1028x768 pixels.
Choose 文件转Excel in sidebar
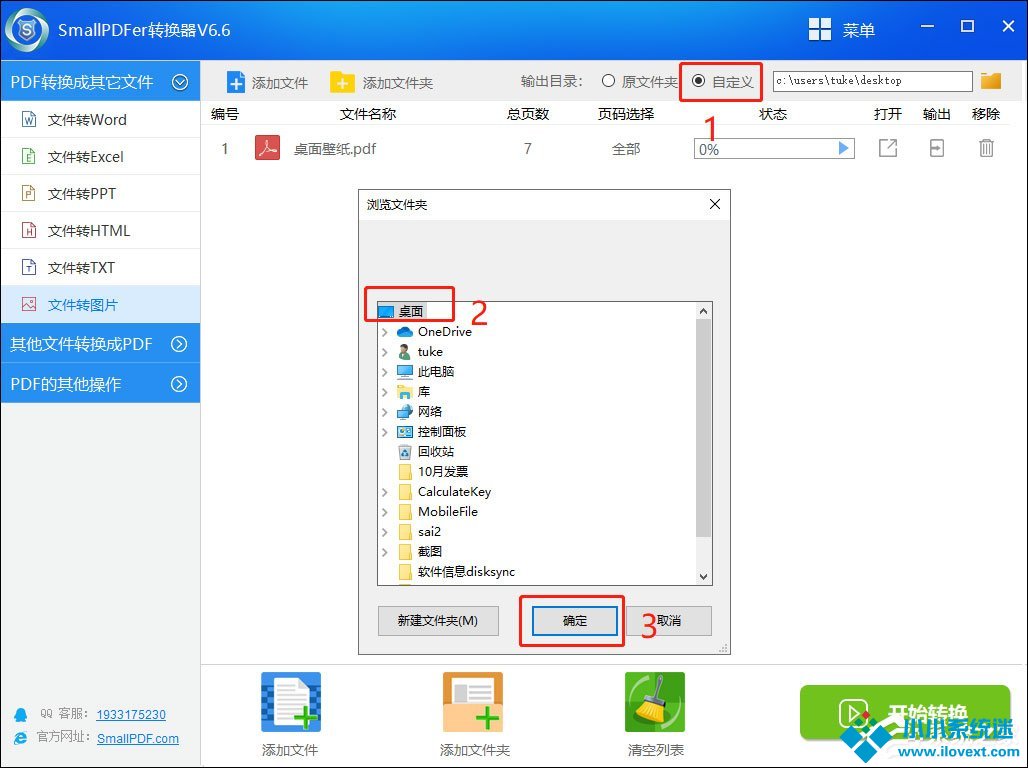[86, 157]
